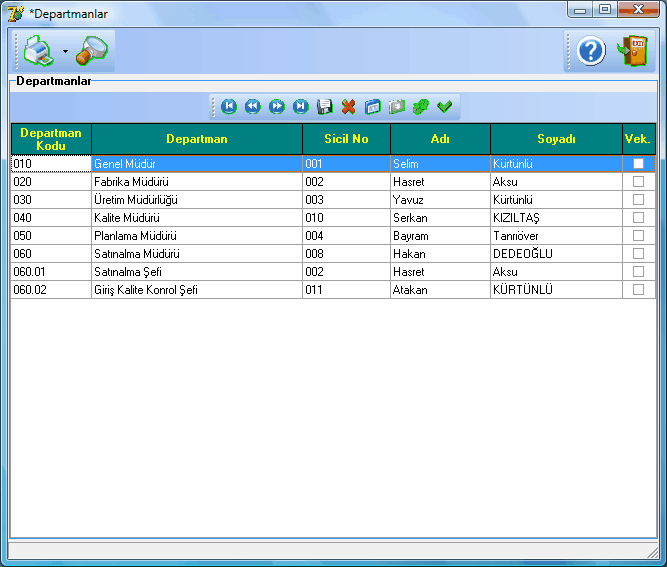Go to the next record
The height and width of the screenshot is (567, 667).
click(x=277, y=106)
